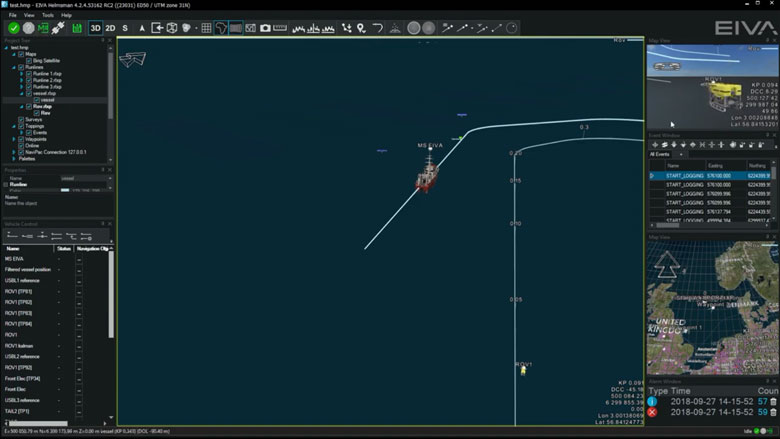Click the X-shaped icon in Event Window toolbar
780x439 pixels.
coord(702,145)
